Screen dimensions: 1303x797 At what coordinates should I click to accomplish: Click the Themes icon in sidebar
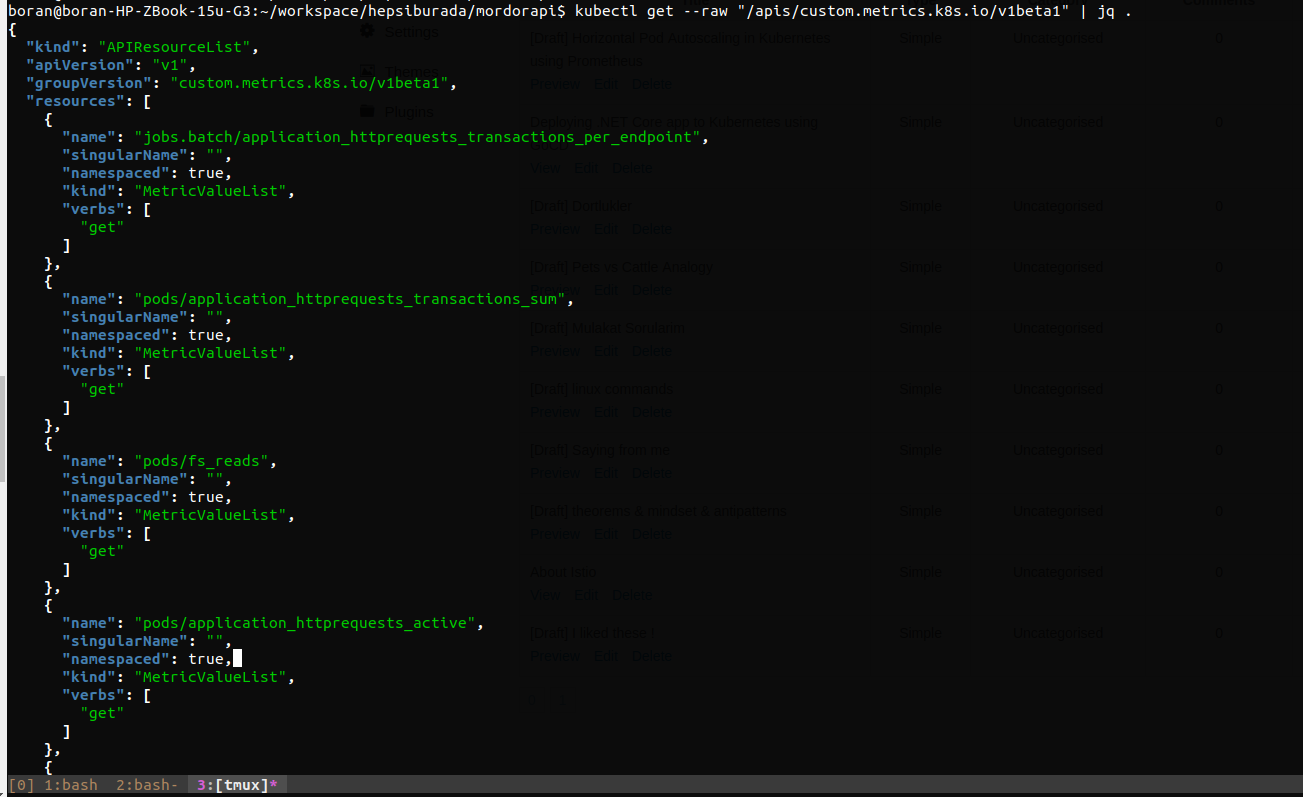point(367,71)
